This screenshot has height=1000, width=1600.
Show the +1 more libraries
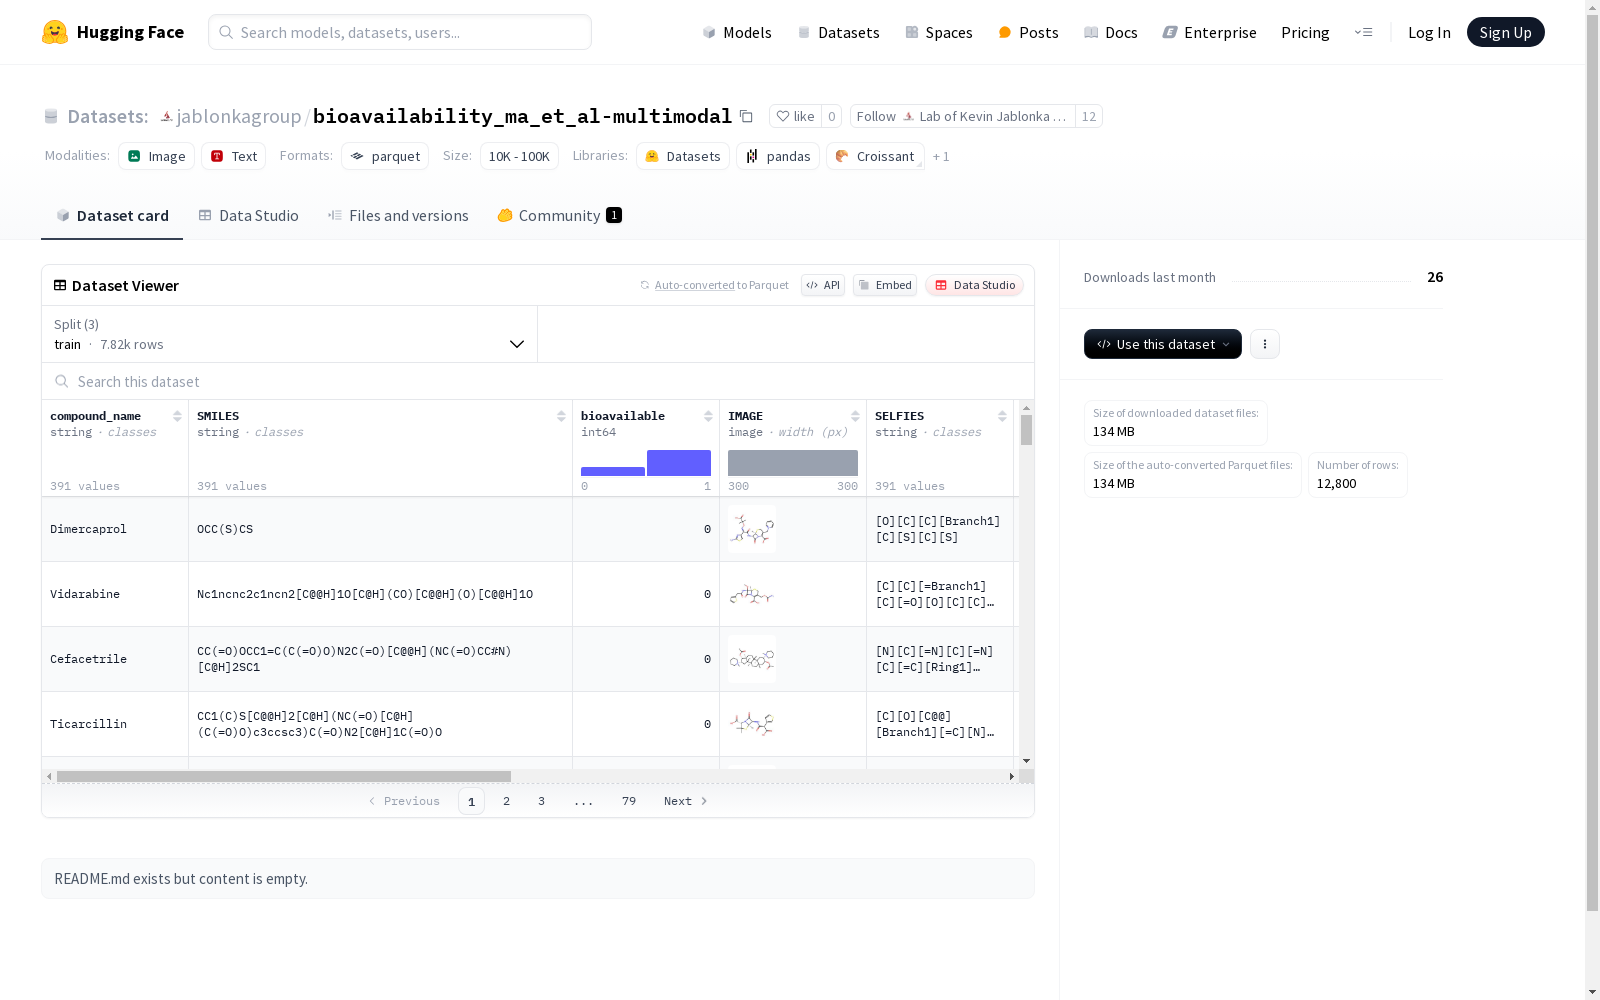click(x=941, y=156)
